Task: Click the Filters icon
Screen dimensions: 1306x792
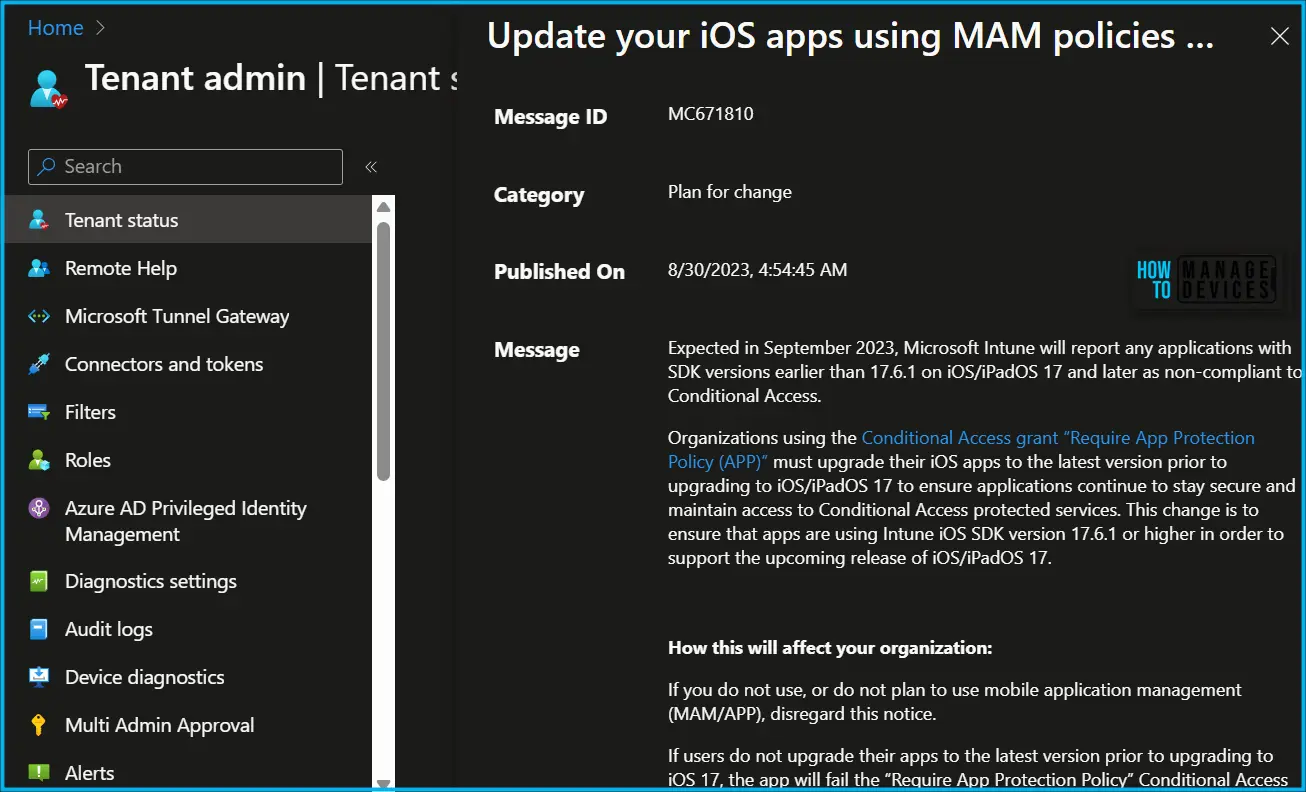Action: (39, 412)
